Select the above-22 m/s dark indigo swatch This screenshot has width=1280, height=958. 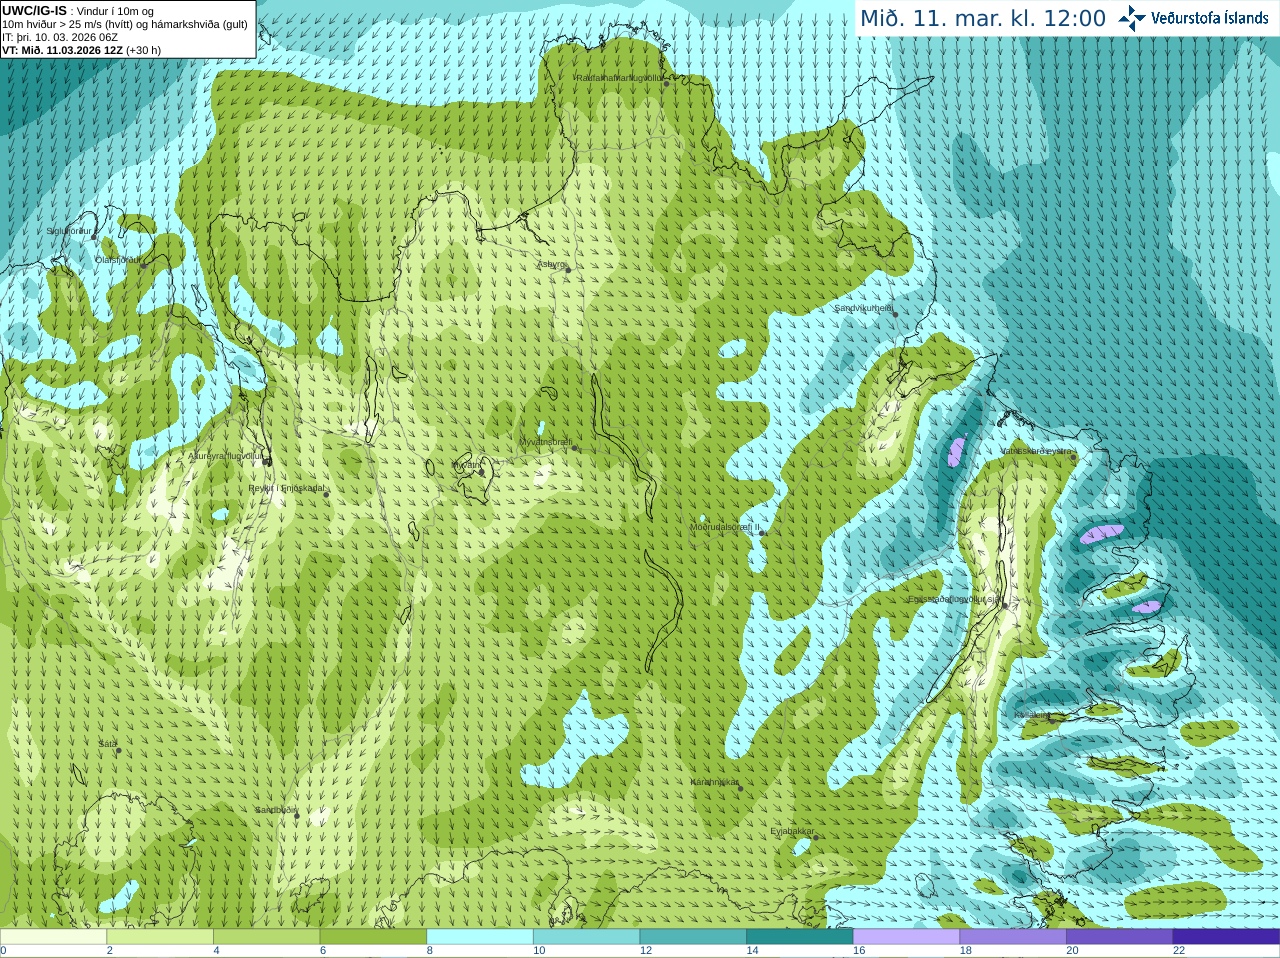[1226, 937]
